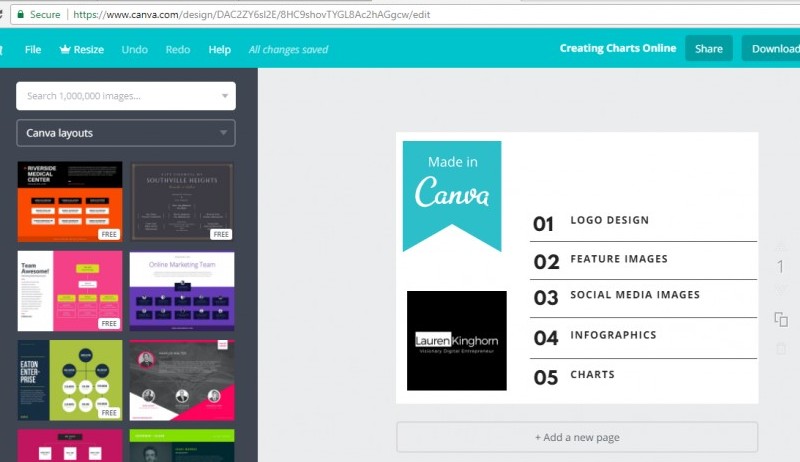Open the Help menu

click(219, 49)
